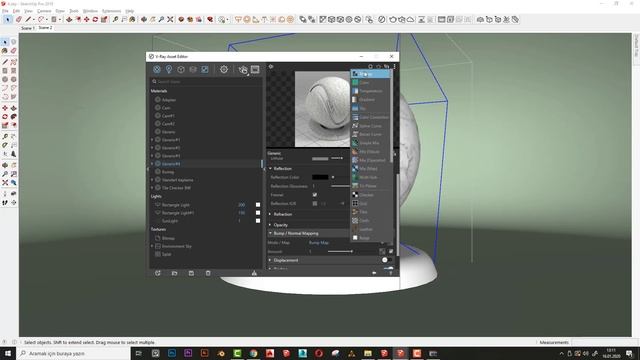This screenshot has height=360, width=640.
Task: Switch to the Scene 1 tab
Action: 27,28
